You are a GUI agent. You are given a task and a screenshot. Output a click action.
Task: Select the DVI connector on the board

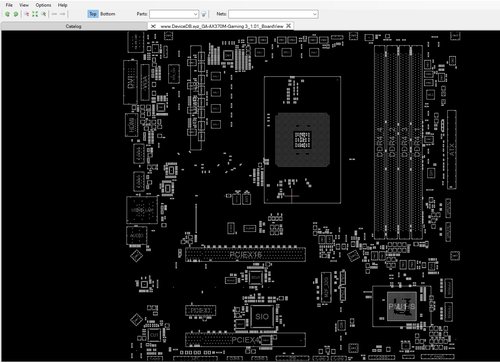pos(130,82)
